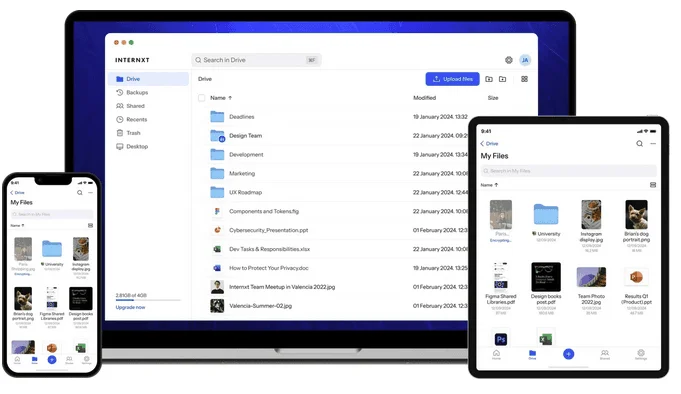Sort by Size column header
The width and height of the screenshot is (681, 394).
click(493, 98)
